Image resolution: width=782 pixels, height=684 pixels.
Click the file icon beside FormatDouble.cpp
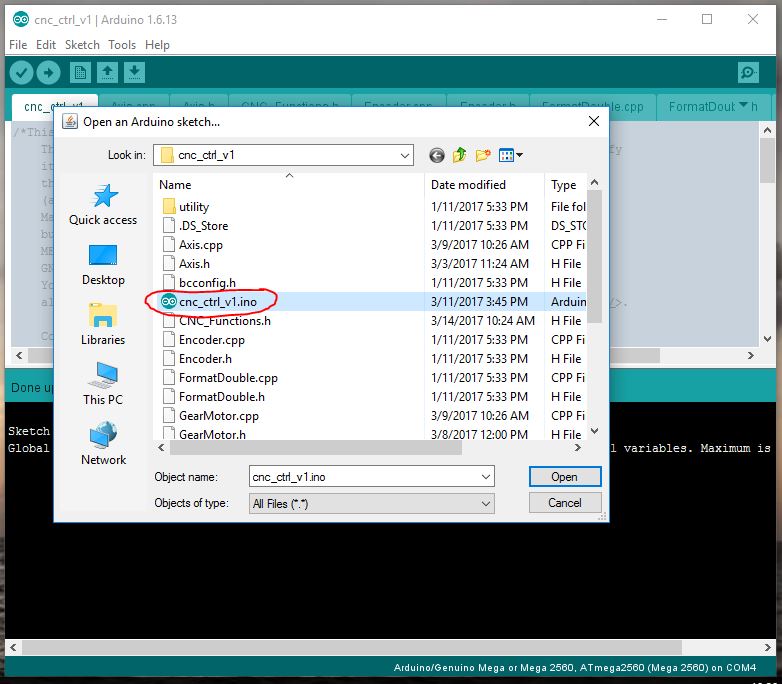tap(169, 377)
